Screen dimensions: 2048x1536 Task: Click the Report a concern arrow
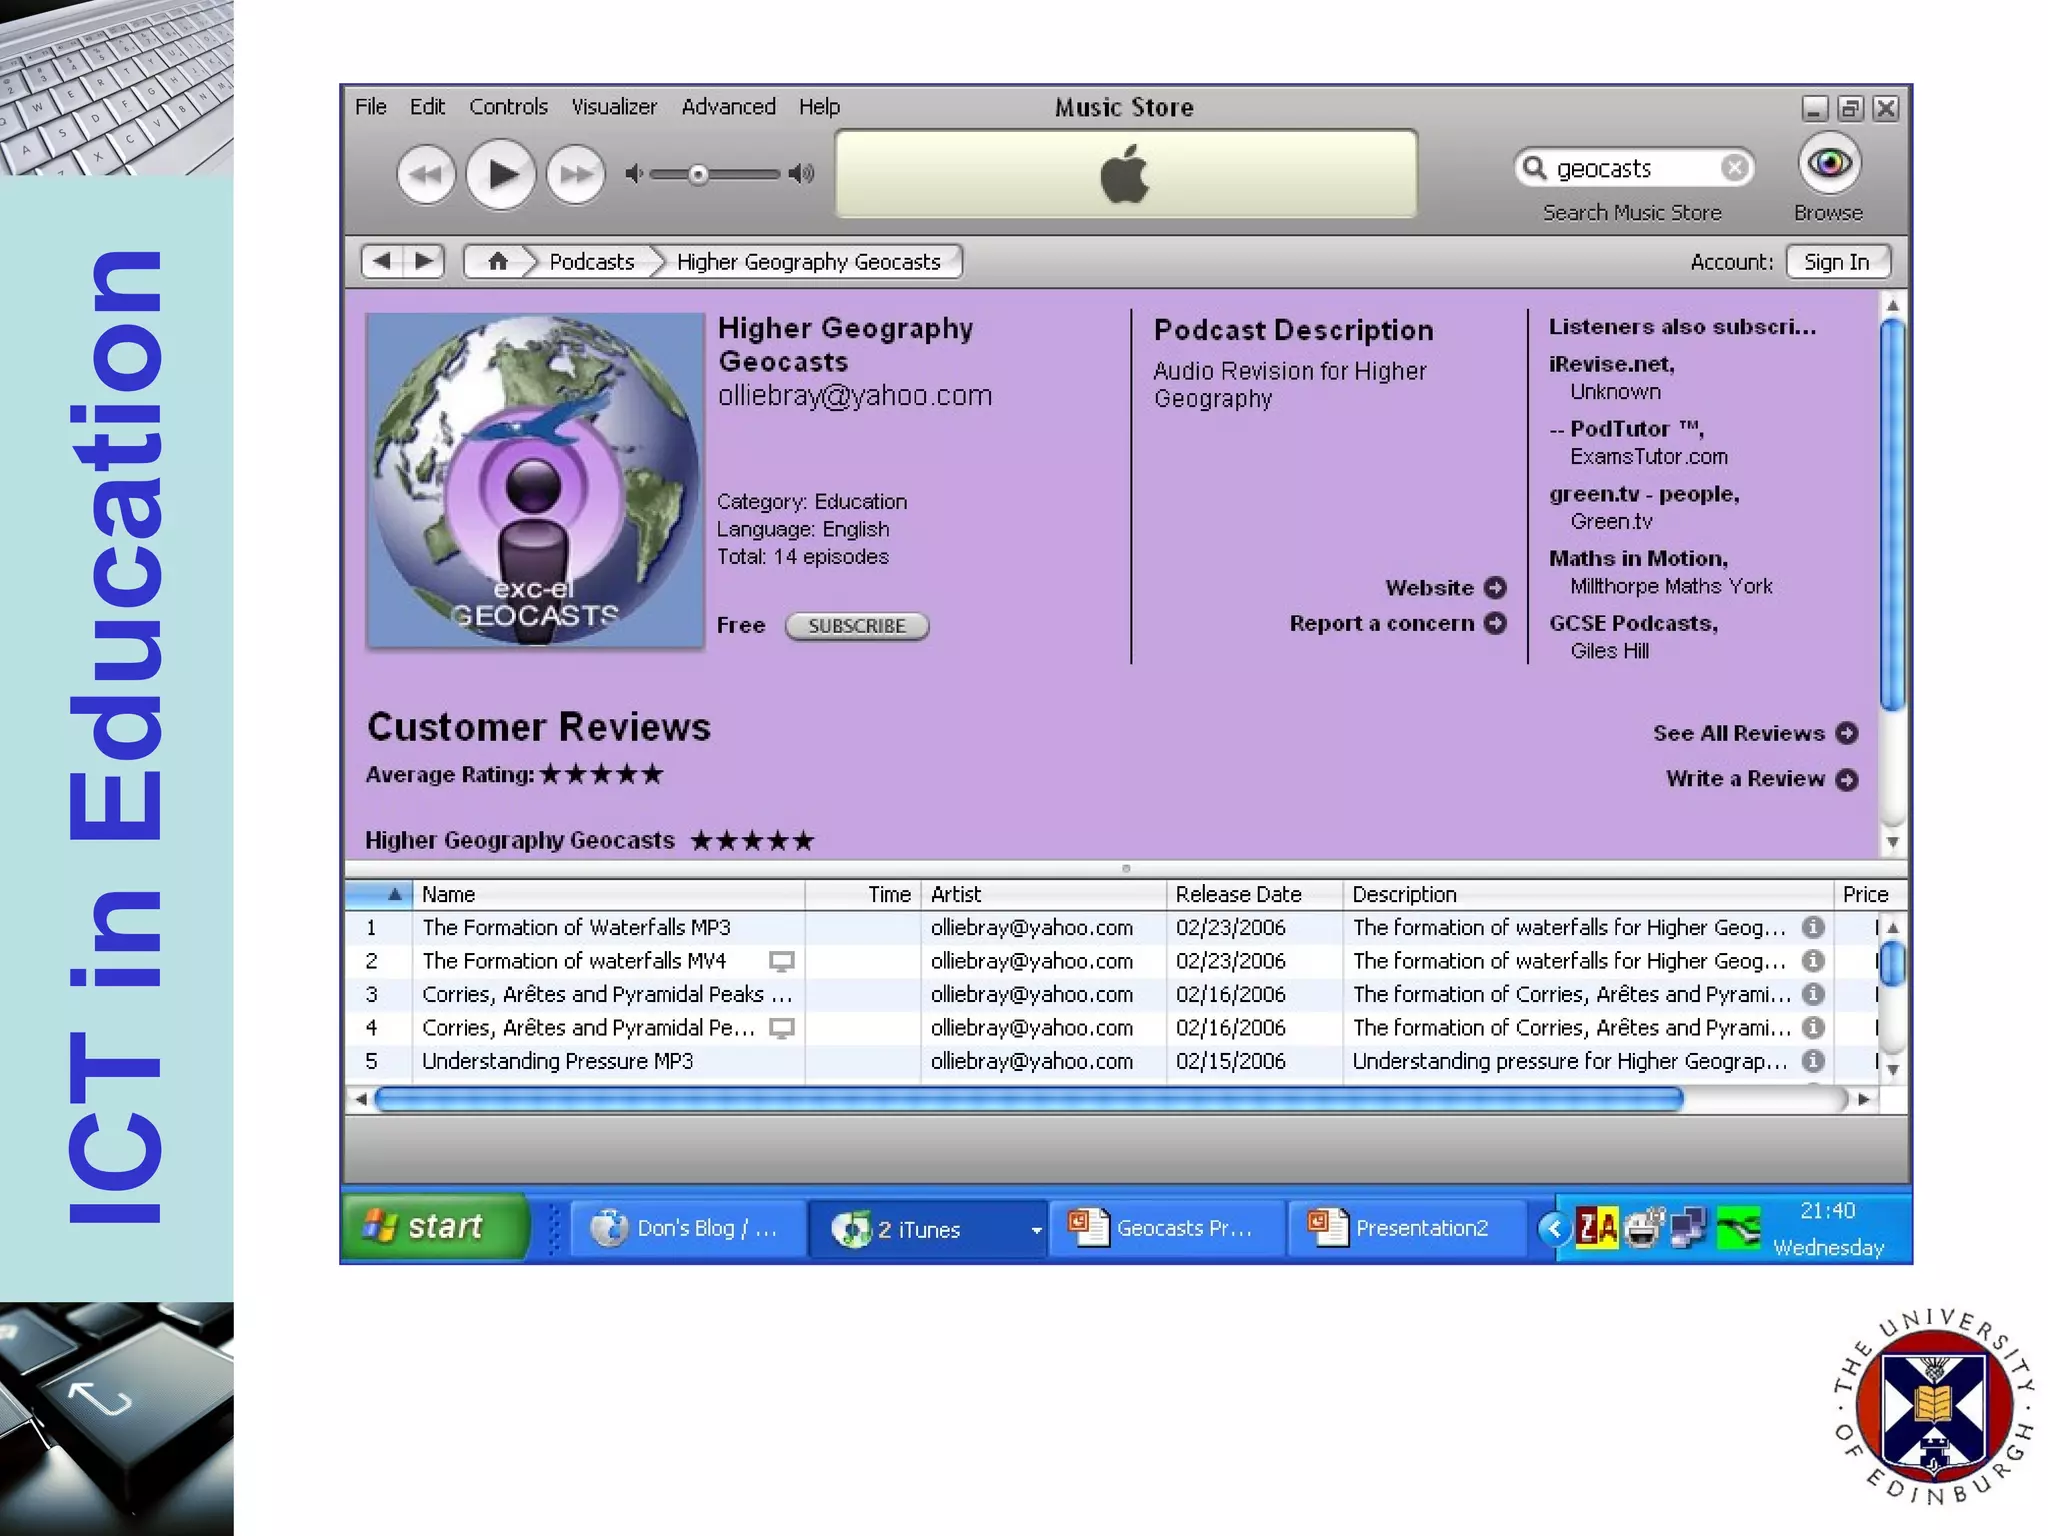point(1495,624)
